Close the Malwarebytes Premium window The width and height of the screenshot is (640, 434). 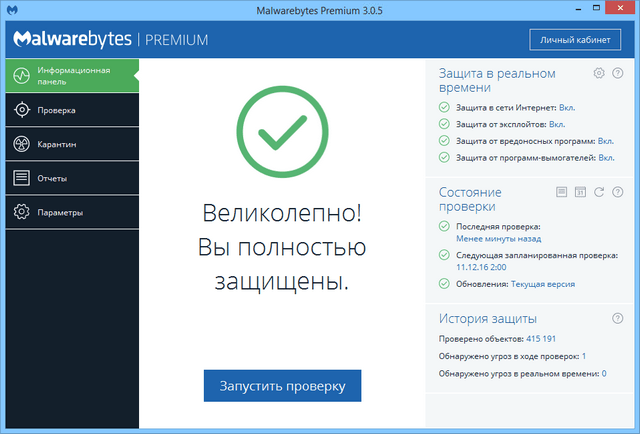coord(621,8)
